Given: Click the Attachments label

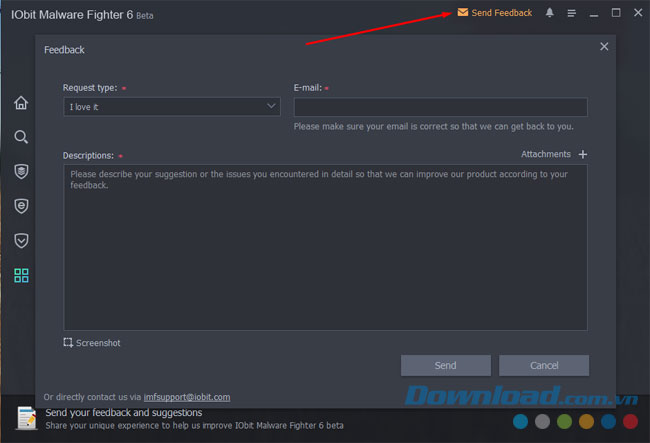Looking at the screenshot, I should pos(546,154).
